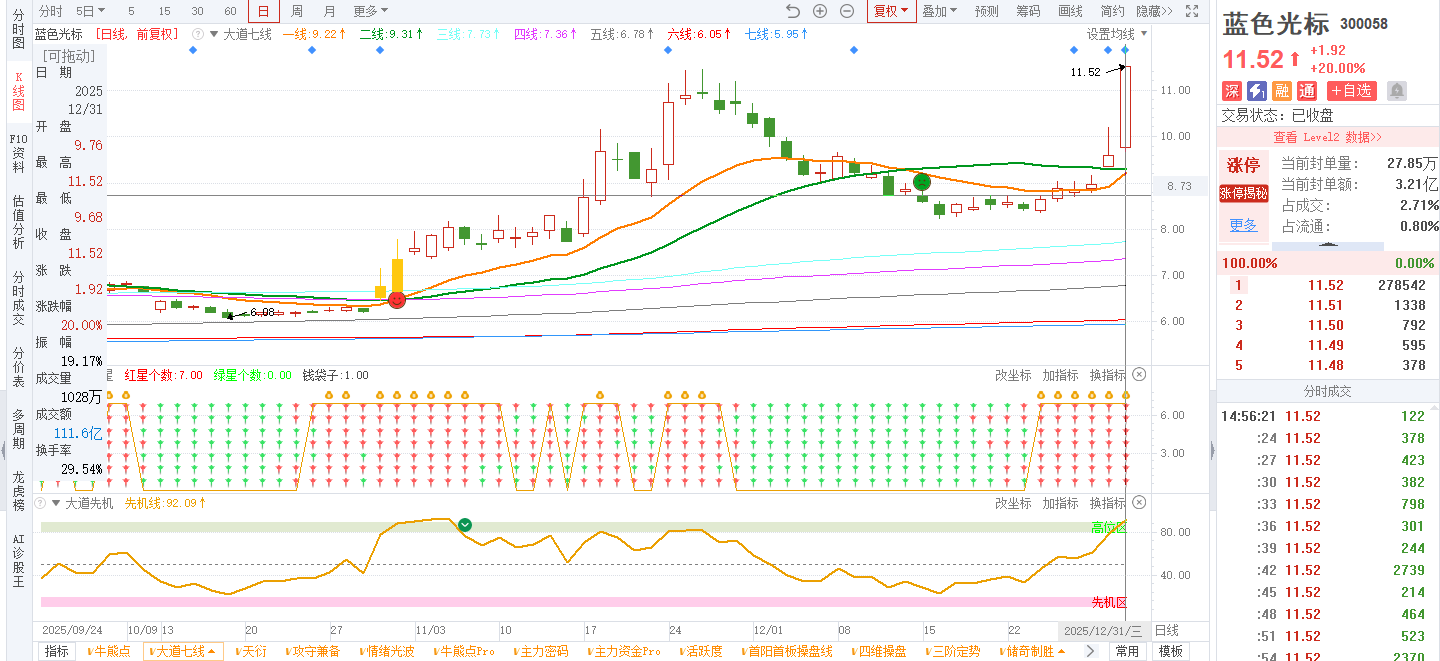1440x661 pixels.
Task: Close the red/green star indicator sub-panel
Action: (1139, 375)
